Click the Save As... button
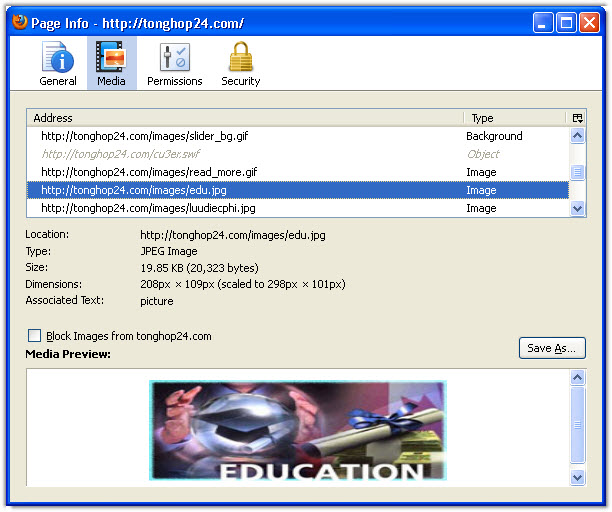The height and width of the screenshot is (512, 612). click(552, 348)
